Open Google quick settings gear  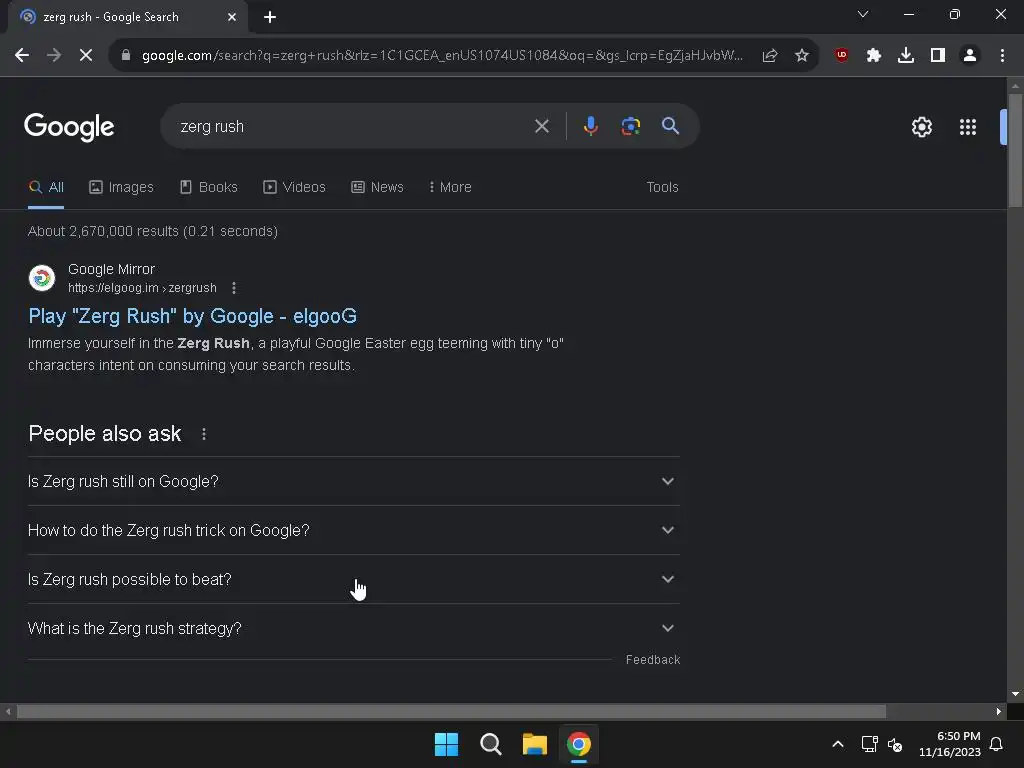click(921, 127)
